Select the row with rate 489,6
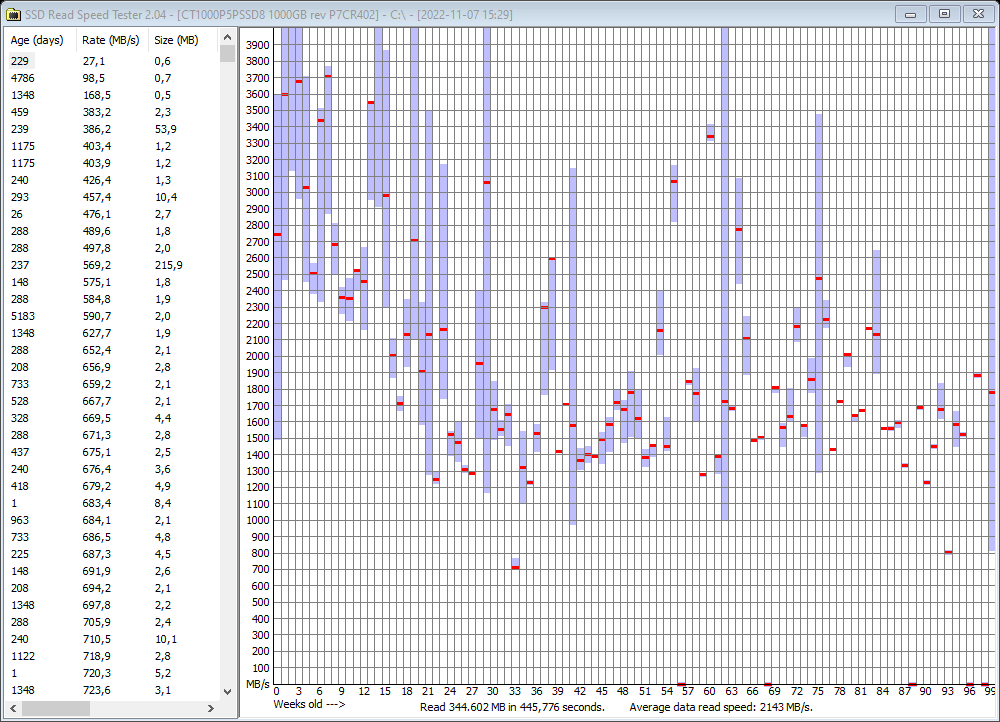 (112, 231)
